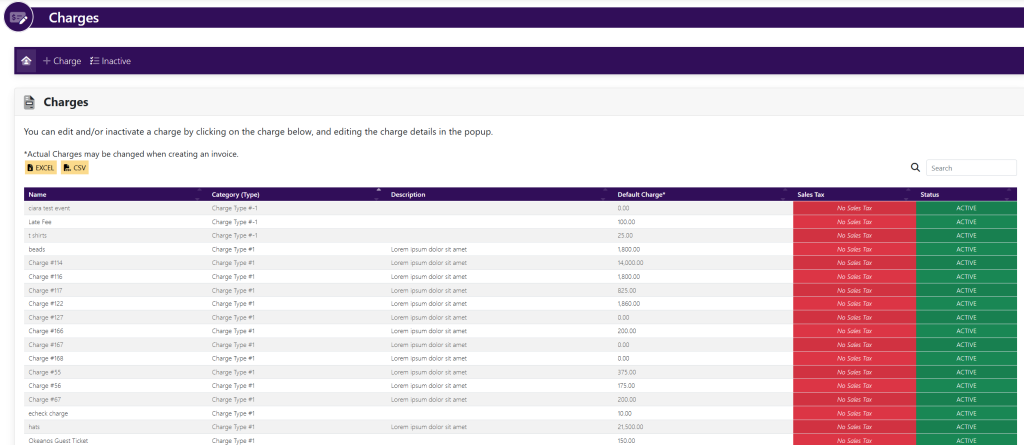Go to home via house icon

[26, 61]
